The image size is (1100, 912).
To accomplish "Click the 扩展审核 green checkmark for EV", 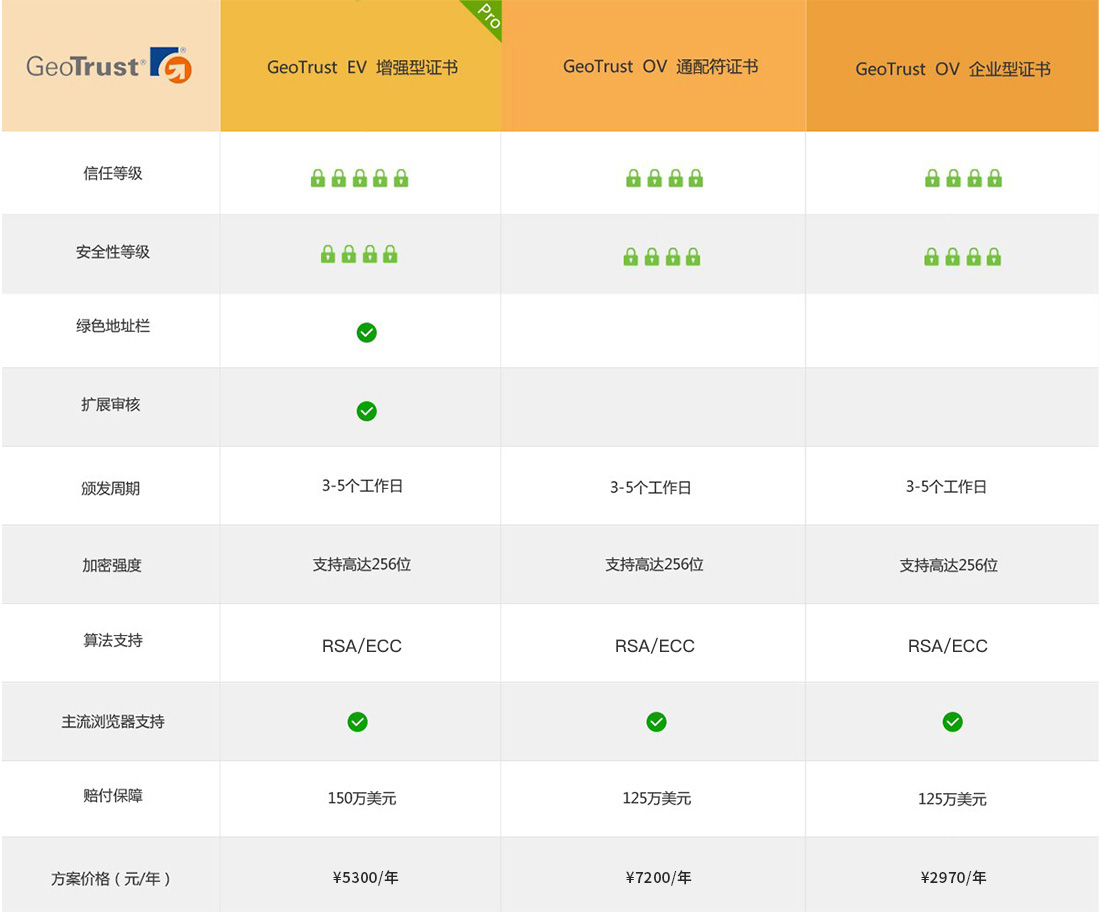I will [x=366, y=411].
